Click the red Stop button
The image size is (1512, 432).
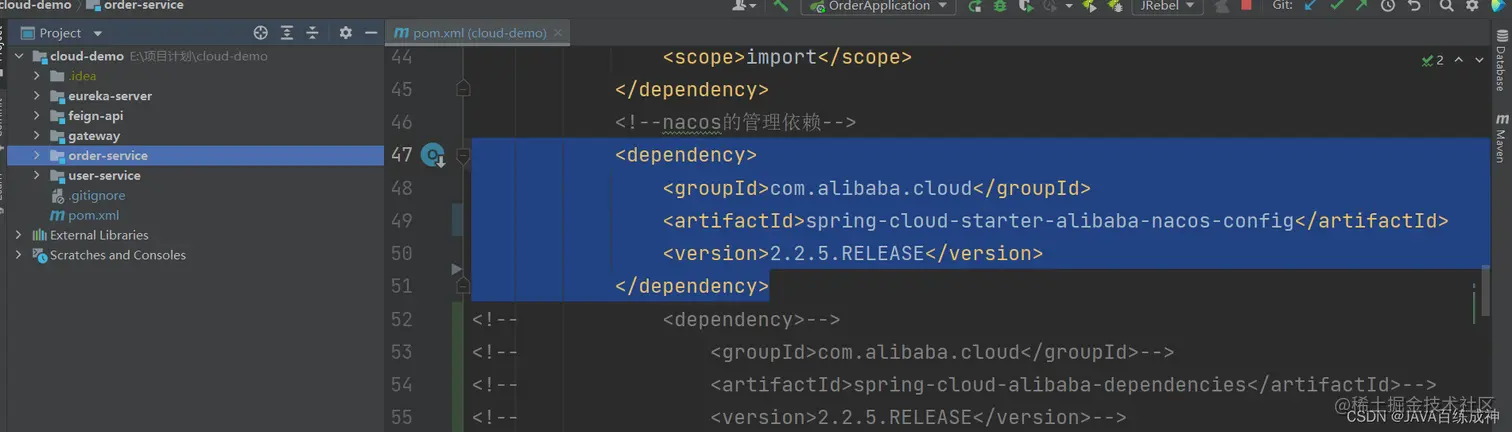click(1246, 6)
